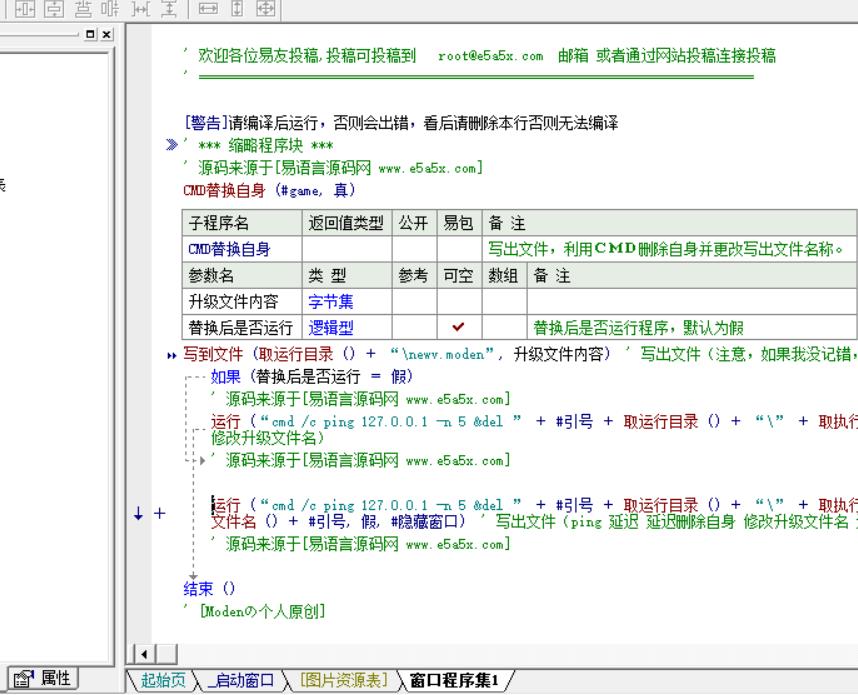Click the 修改升级文件名) continuation line
This screenshot has height=695, width=858.
pos(268,438)
